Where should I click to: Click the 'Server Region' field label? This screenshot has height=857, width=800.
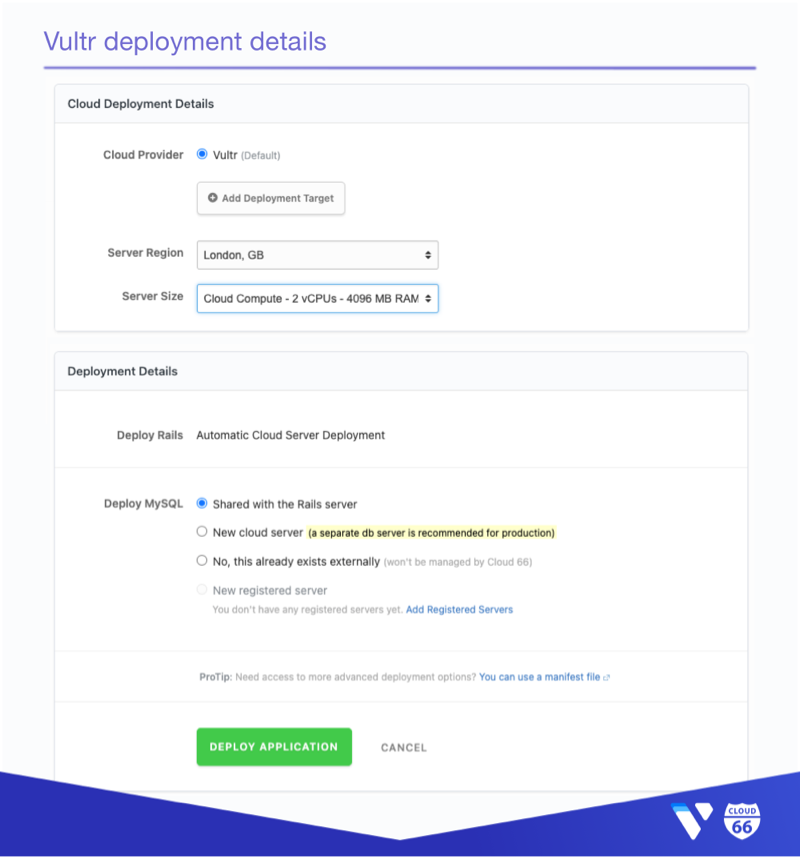pyautogui.click(x=145, y=253)
